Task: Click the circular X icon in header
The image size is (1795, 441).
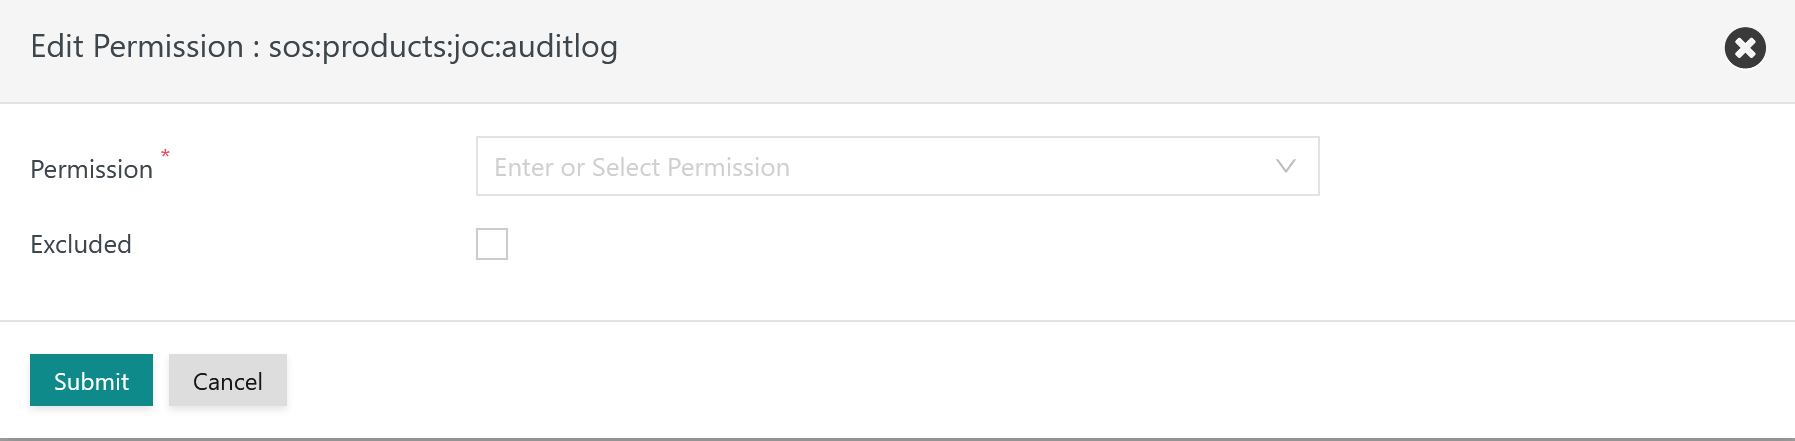Action: (x=1745, y=48)
